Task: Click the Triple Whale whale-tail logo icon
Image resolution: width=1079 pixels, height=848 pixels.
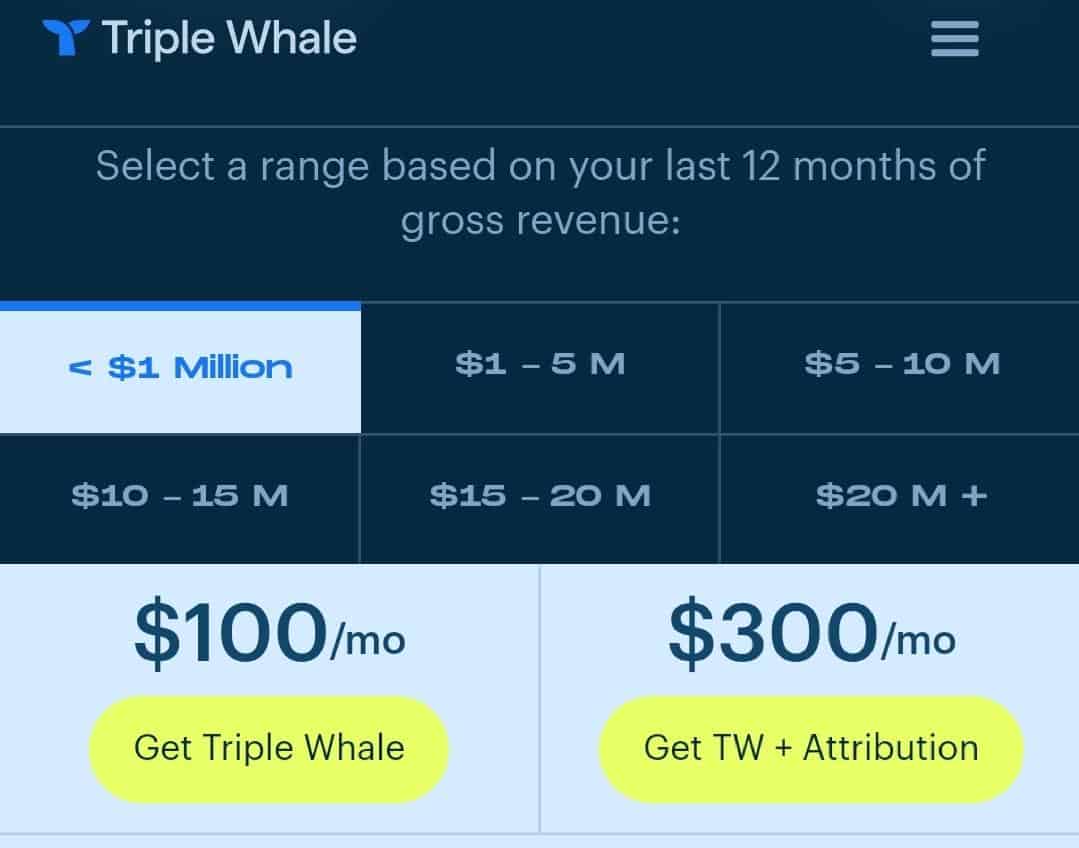Action: 66,39
